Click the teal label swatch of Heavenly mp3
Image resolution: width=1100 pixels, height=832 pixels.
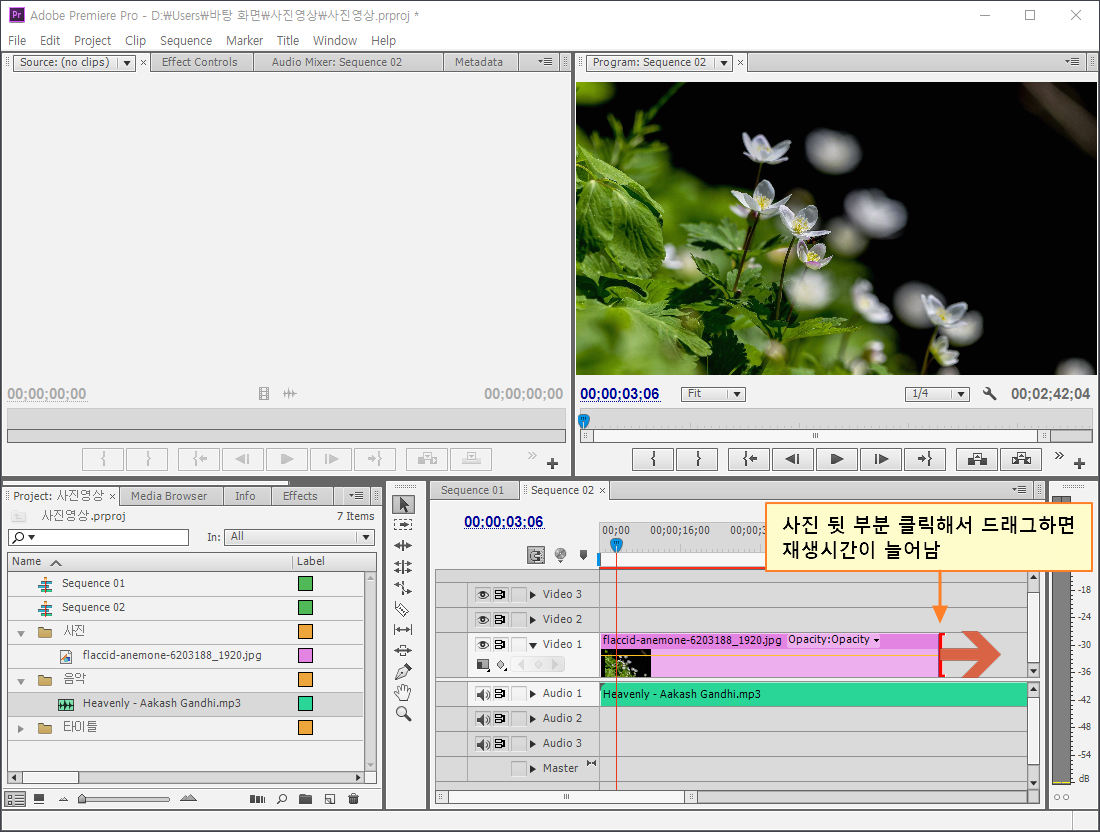coord(305,704)
